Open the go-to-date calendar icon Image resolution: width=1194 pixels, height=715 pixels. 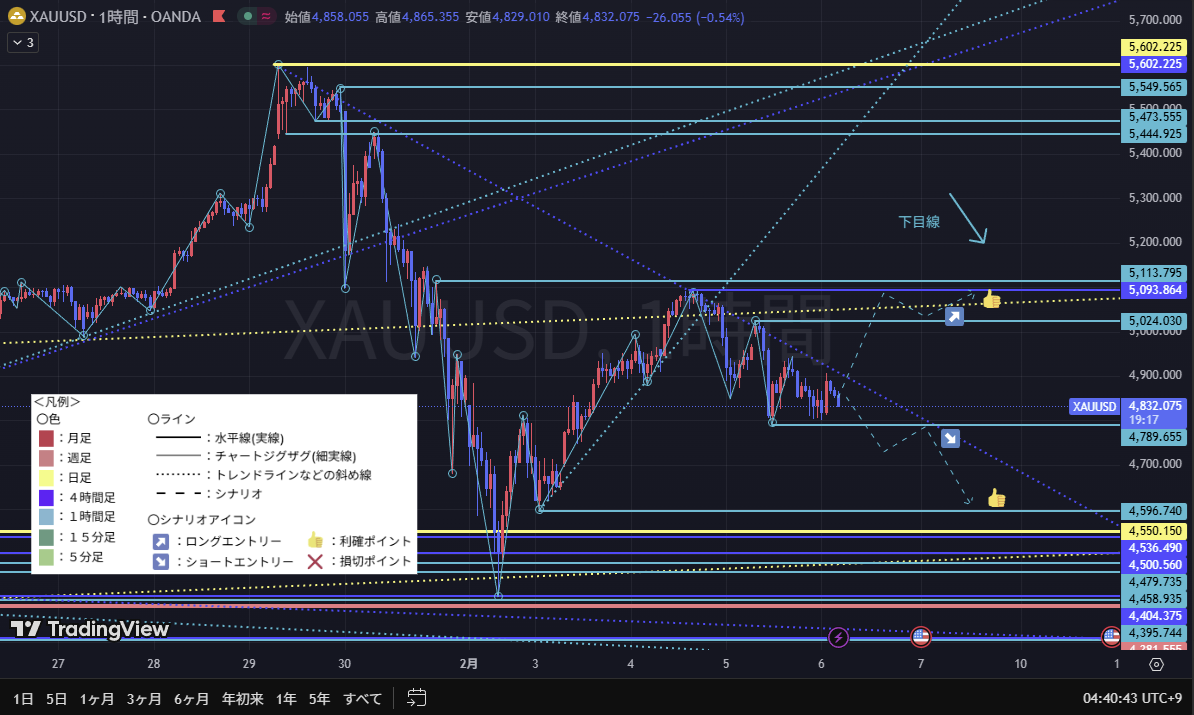[417, 698]
